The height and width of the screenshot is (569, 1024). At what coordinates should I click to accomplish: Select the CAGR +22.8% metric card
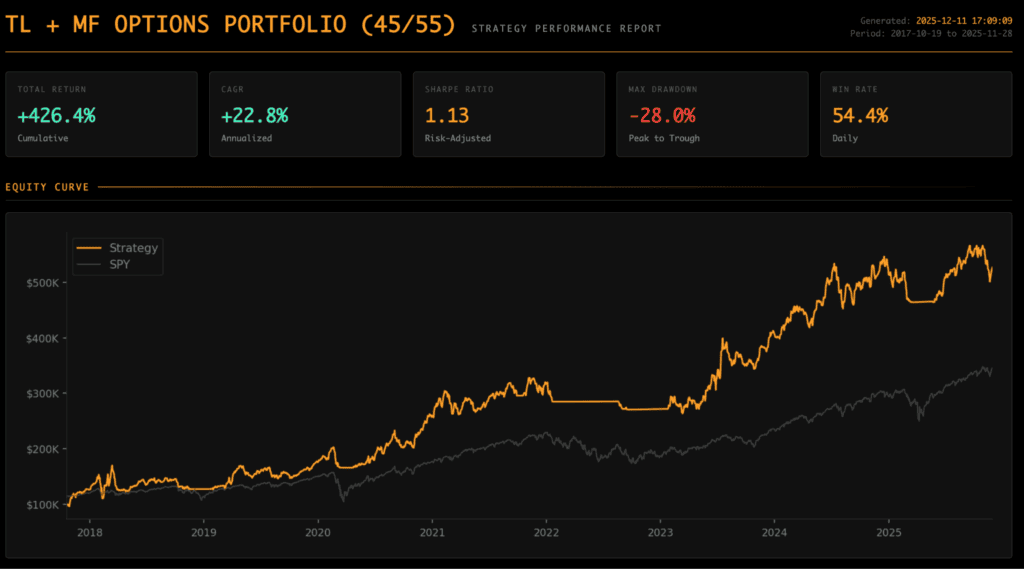[305, 114]
